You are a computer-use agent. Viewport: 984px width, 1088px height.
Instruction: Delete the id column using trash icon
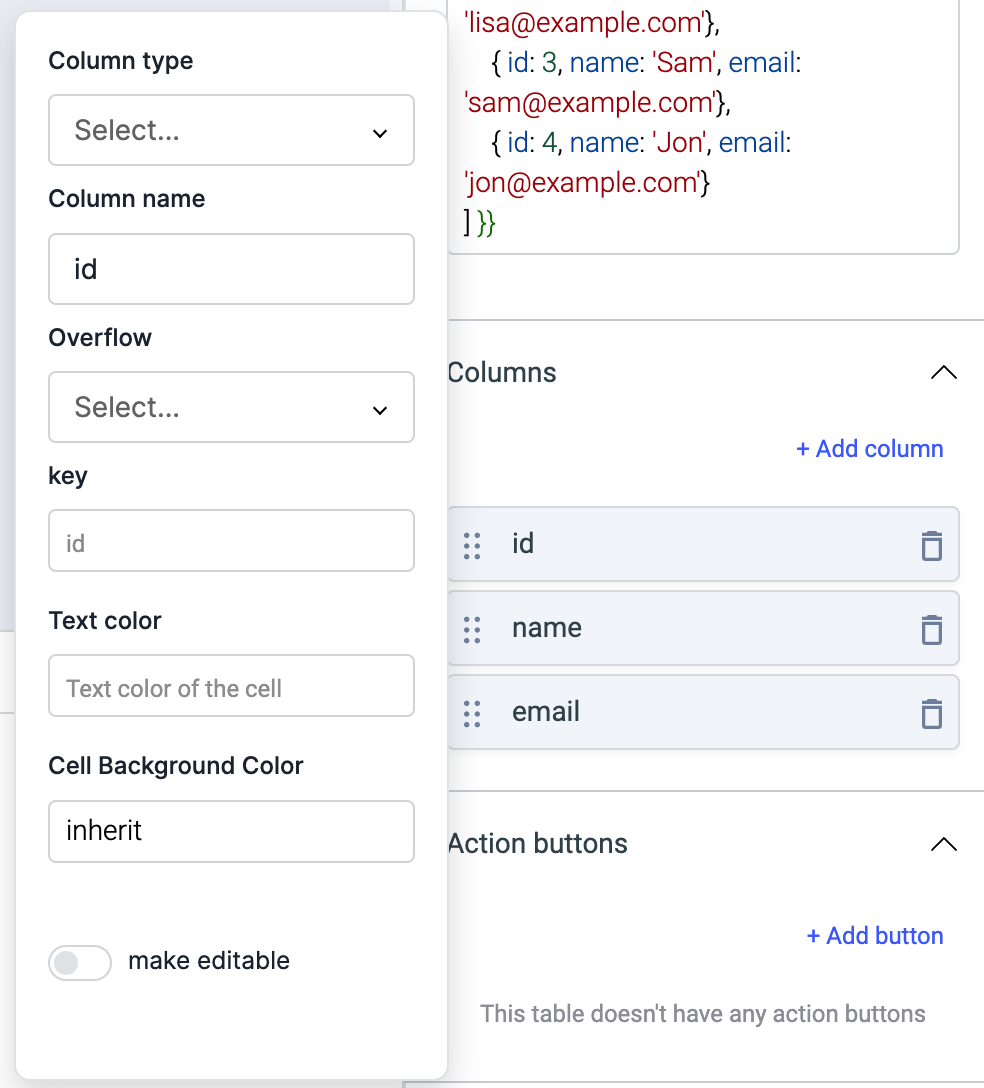(x=931, y=545)
